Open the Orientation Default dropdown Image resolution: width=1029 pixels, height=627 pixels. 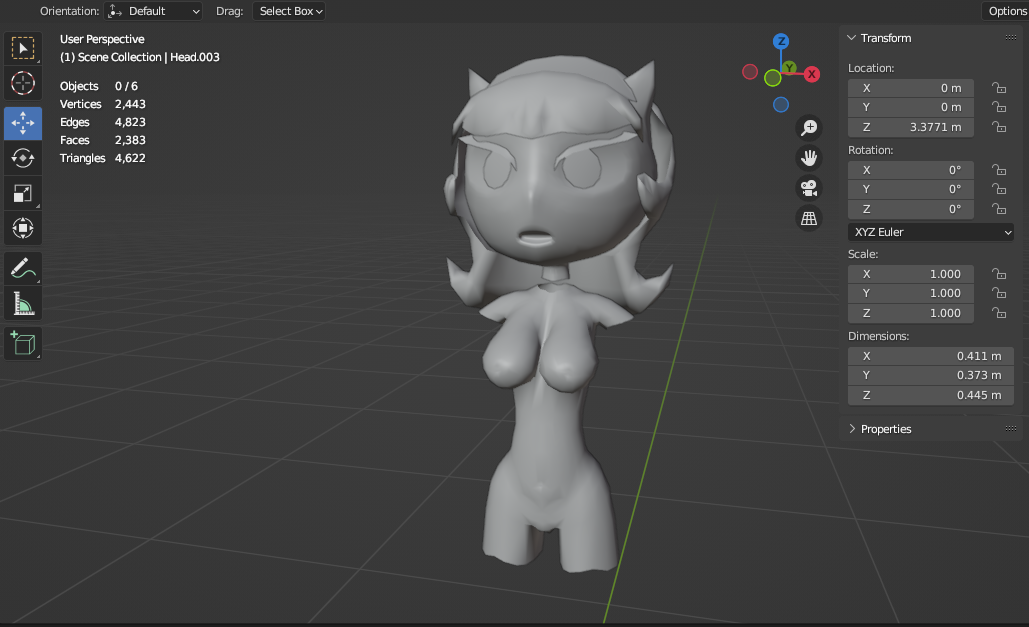(x=153, y=11)
